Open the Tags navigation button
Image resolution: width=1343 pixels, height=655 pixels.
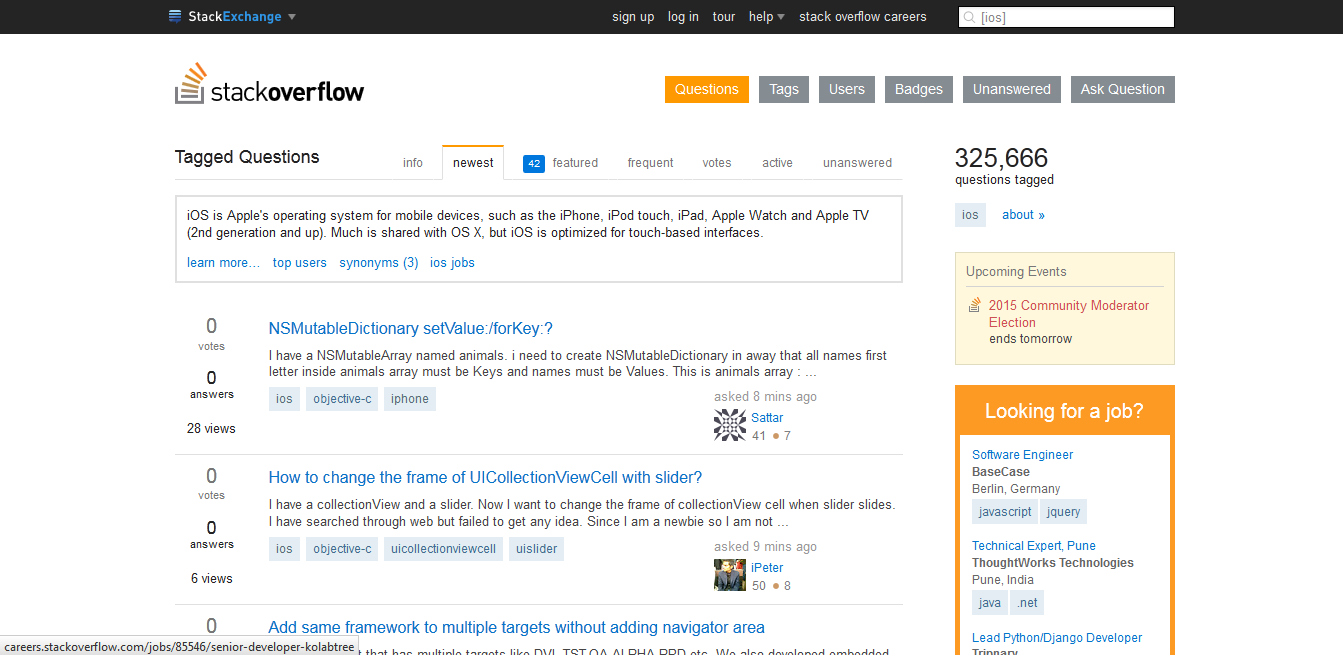pyautogui.click(x=784, y=89)
